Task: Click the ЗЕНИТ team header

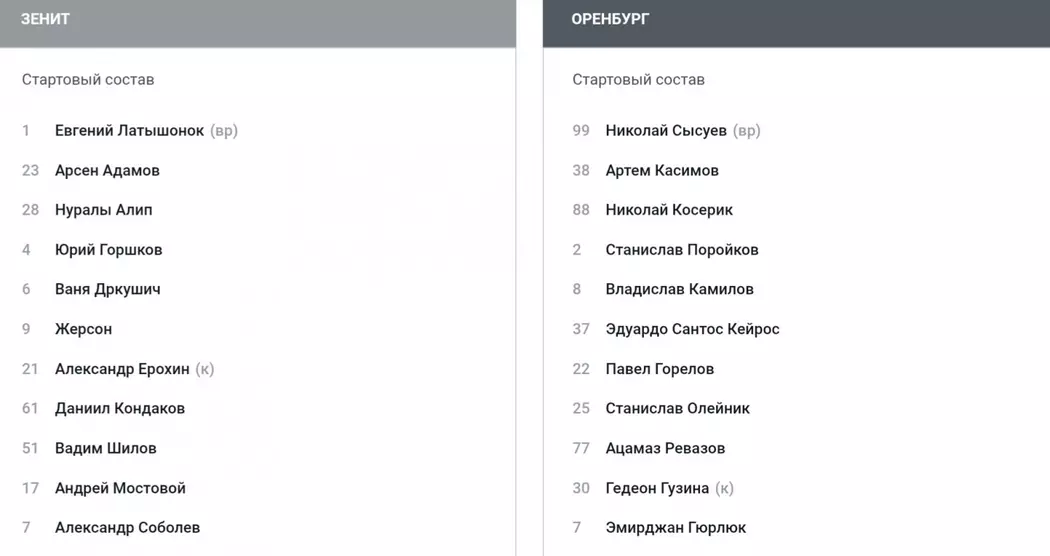Action: (45, 19)
